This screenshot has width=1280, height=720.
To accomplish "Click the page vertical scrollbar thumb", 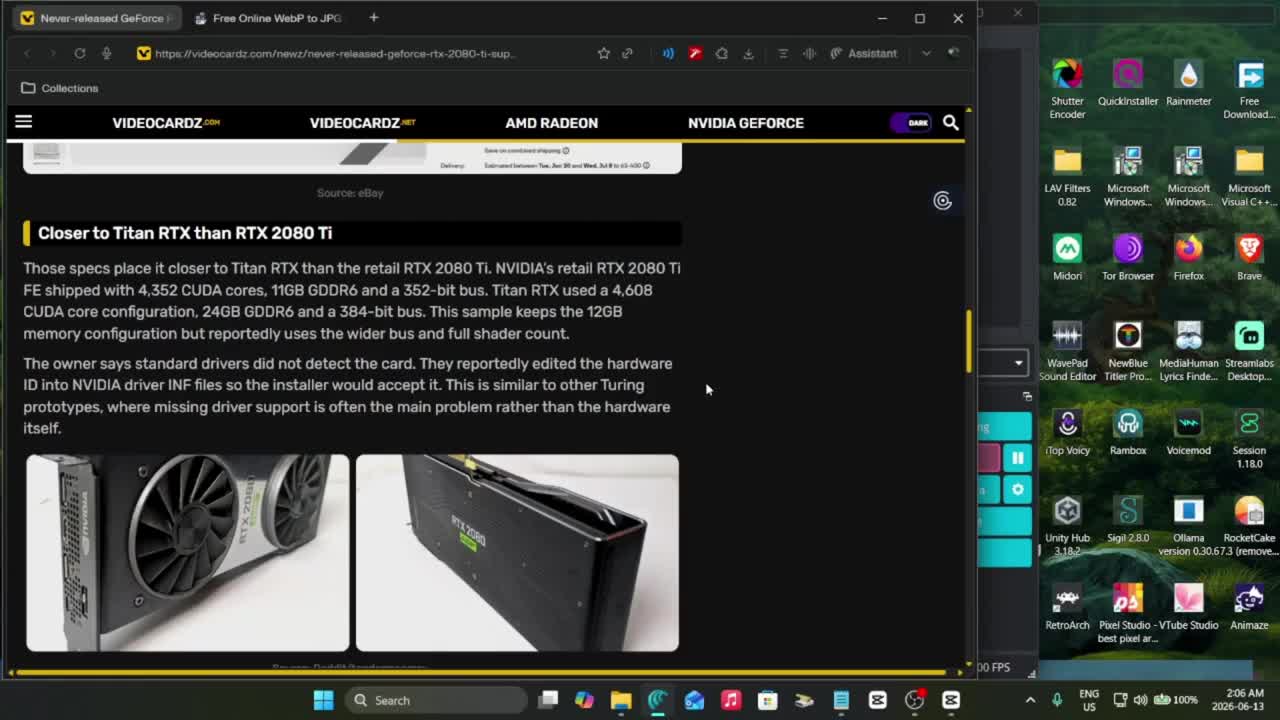I will [968, 341].
